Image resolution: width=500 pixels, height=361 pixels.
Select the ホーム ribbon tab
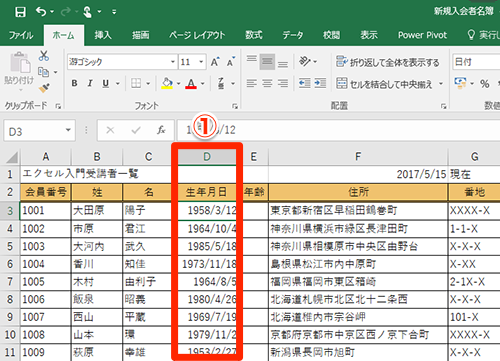pos(63,35)
